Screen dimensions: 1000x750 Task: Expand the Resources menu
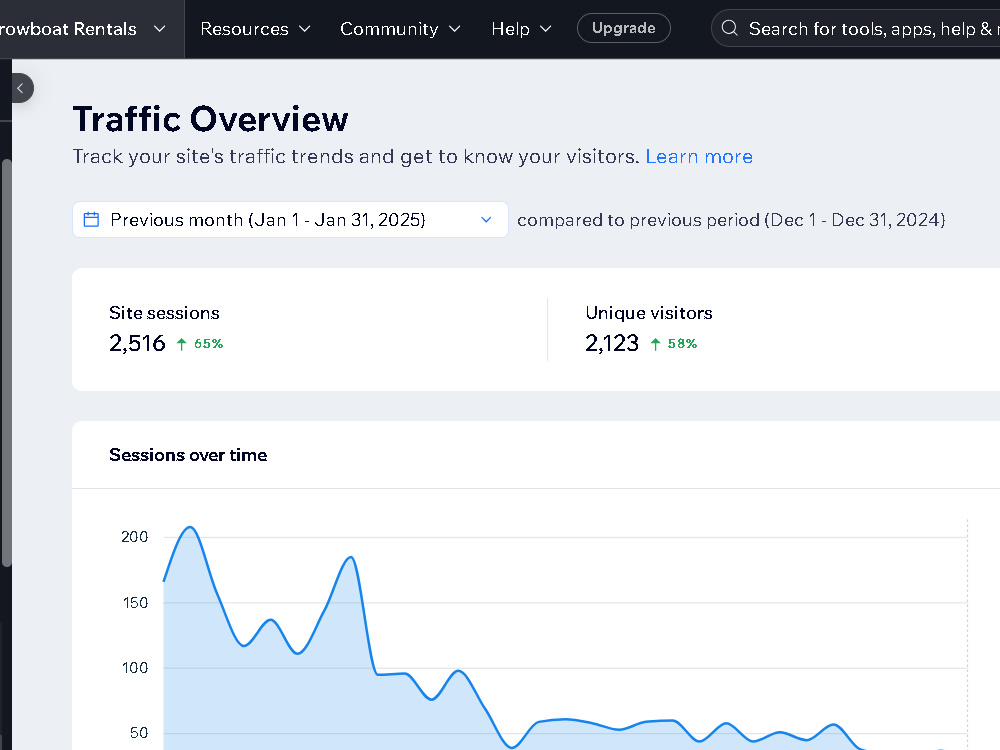click(255, 29)
